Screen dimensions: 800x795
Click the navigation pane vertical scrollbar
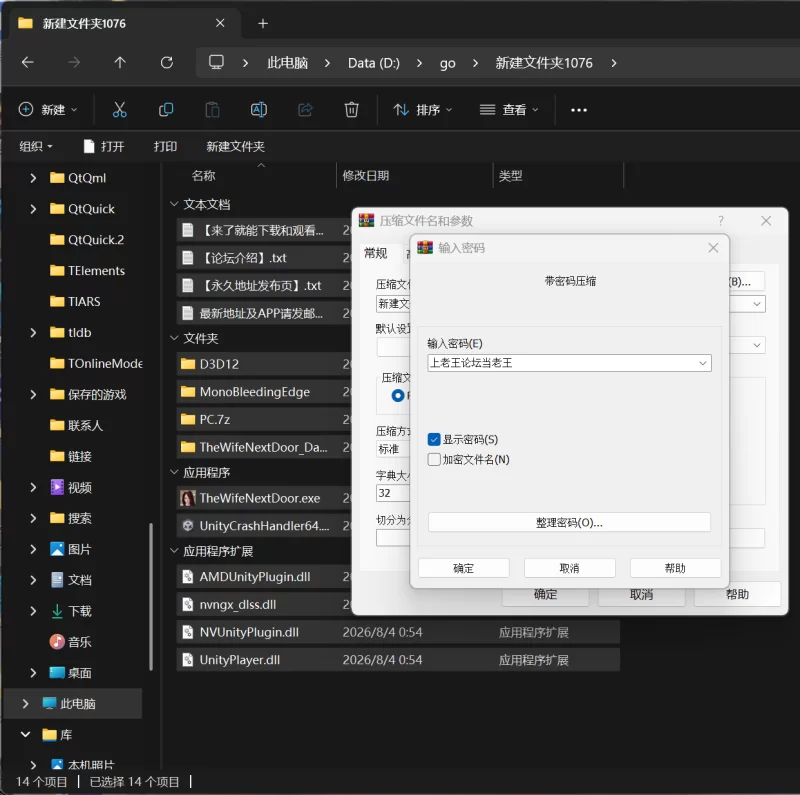pyautogui.click(x=151, y=597)
